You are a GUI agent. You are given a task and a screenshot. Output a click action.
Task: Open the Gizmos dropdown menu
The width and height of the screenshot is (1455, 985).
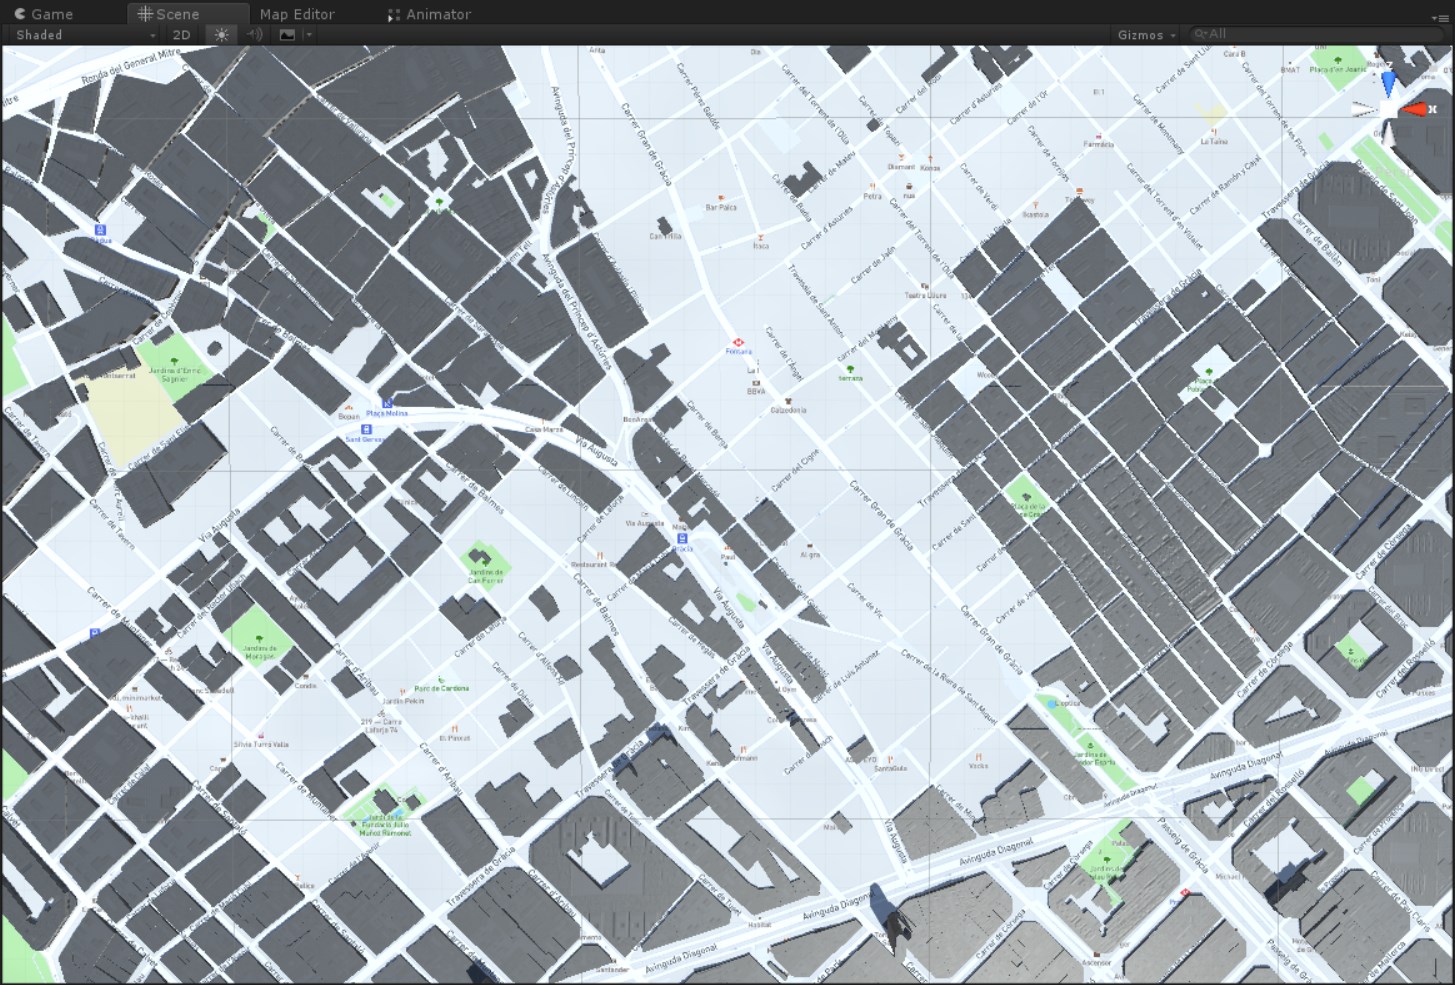click(1143, 34)
